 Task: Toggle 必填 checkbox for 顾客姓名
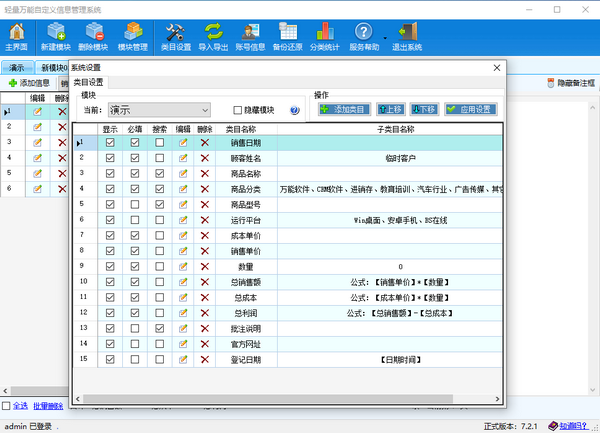point(135,158)
